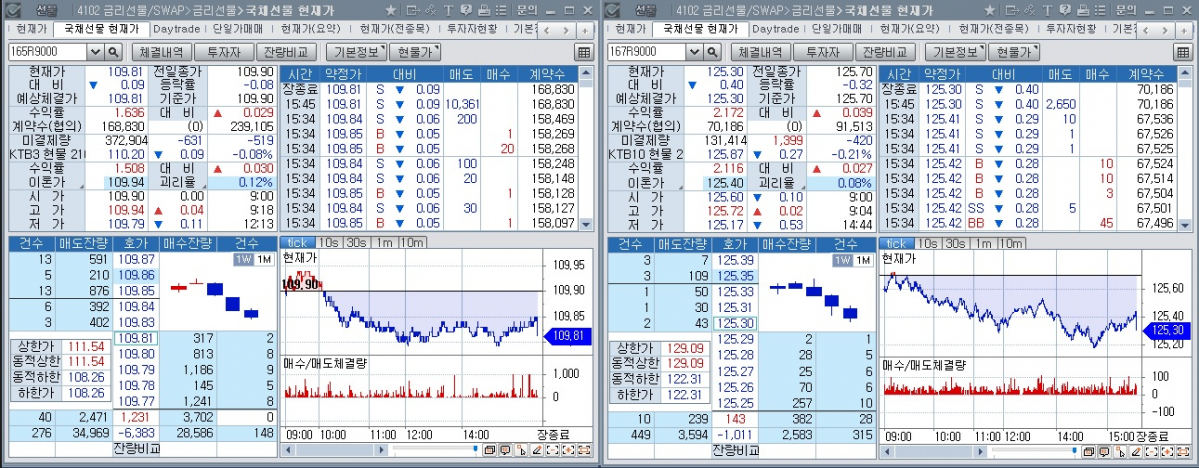Click the font size T icon in left window
Viewport: 1199px width, 468px height.
[448, 11]
